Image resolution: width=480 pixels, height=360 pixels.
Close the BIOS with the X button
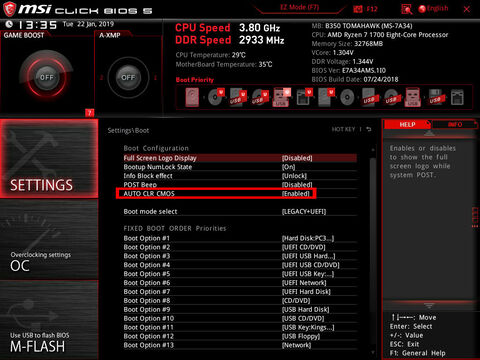467,9
